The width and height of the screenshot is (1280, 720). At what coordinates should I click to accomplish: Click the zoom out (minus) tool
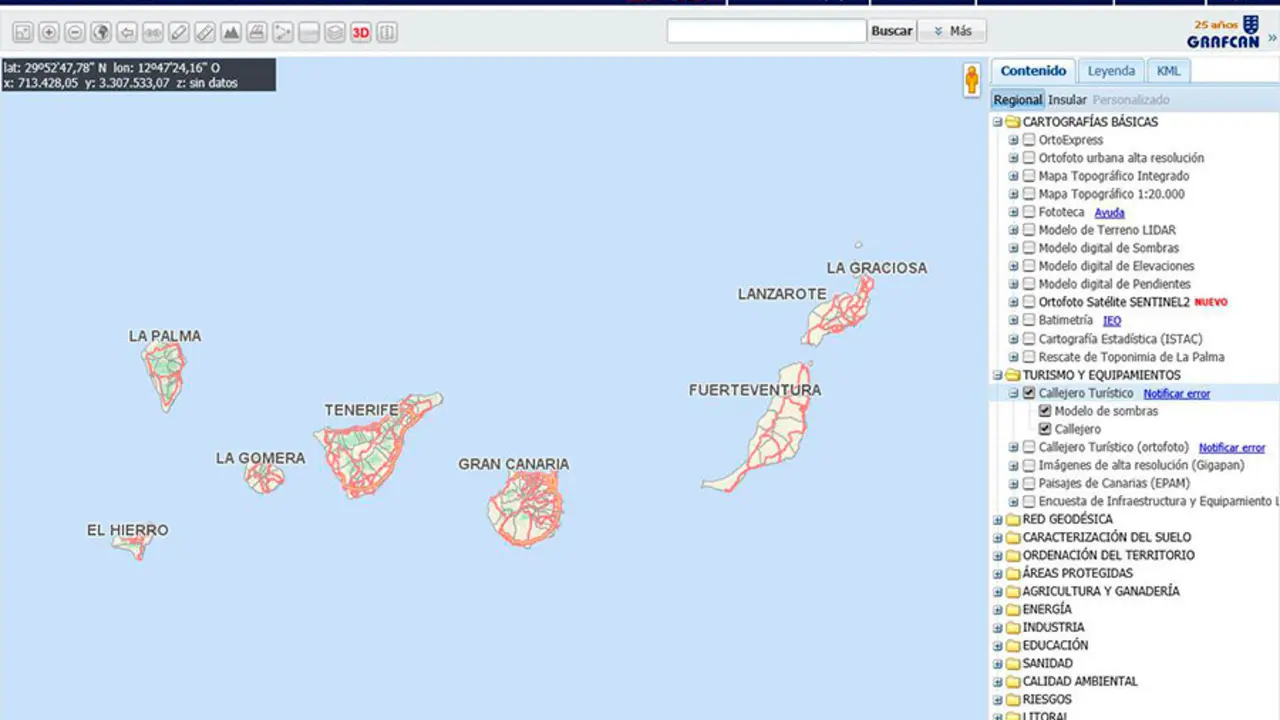coord(75,33)
